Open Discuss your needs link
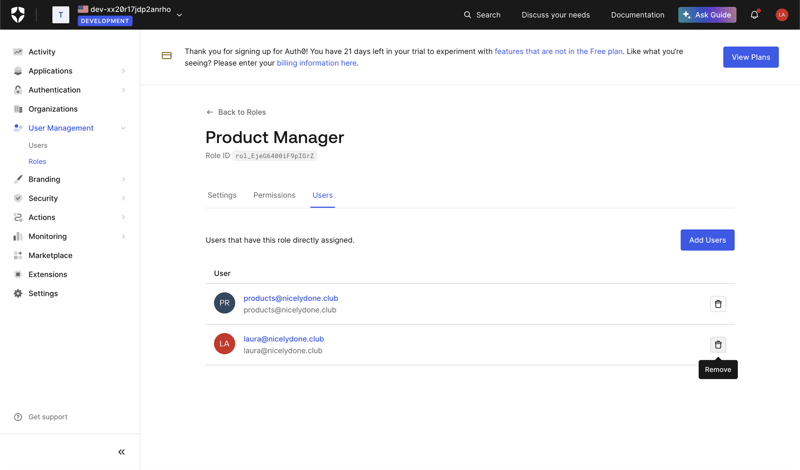This screenshot has height=470, width=800. (555, 15)
